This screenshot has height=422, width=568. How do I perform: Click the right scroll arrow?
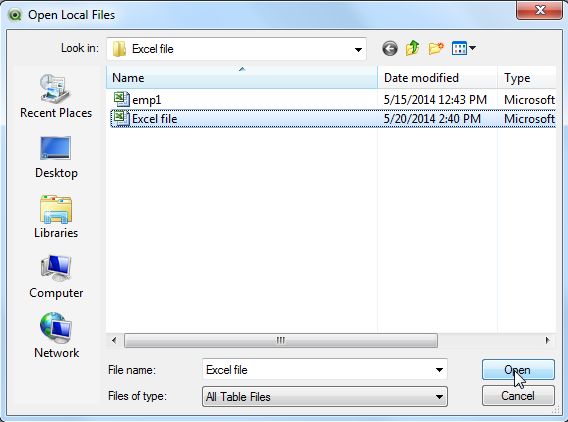547,340
